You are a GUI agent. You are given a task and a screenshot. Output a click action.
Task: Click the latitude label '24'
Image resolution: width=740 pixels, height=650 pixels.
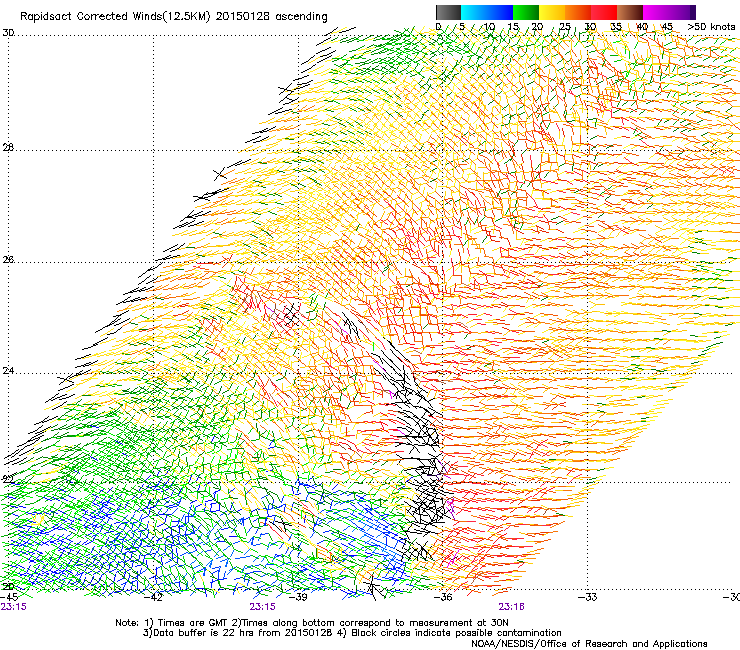click(8, 371)
